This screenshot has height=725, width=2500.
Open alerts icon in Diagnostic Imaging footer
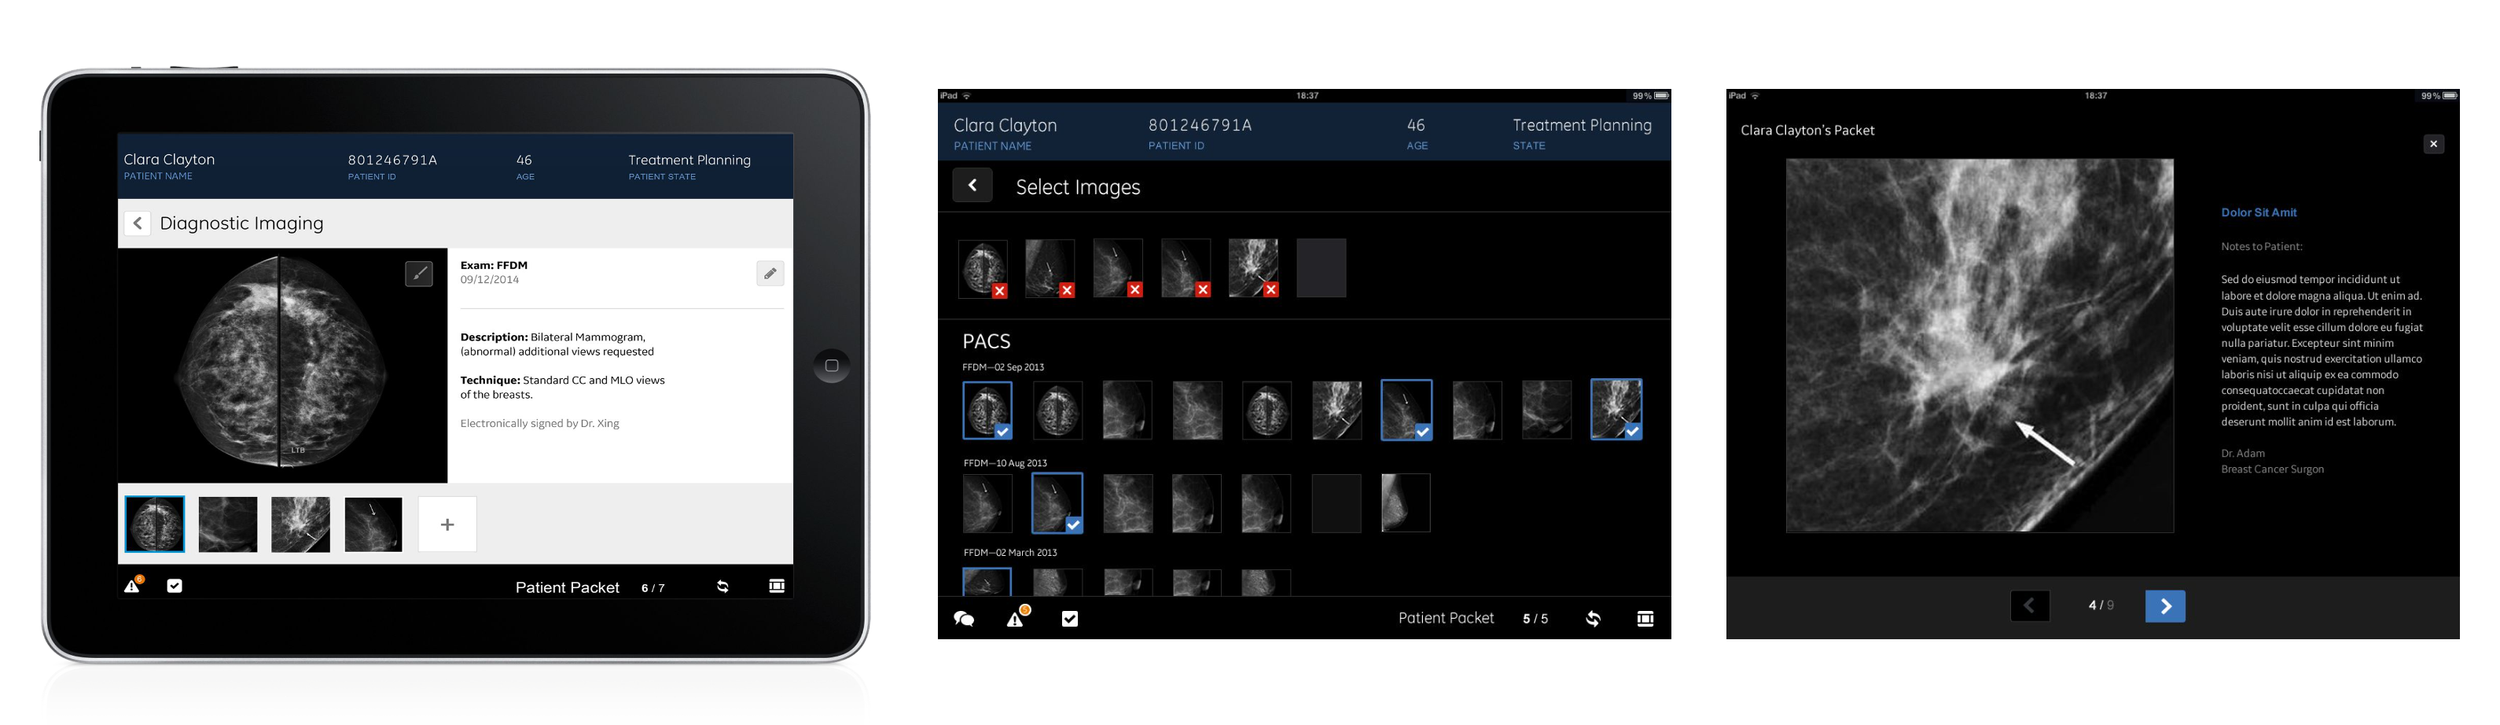point(133,585)
